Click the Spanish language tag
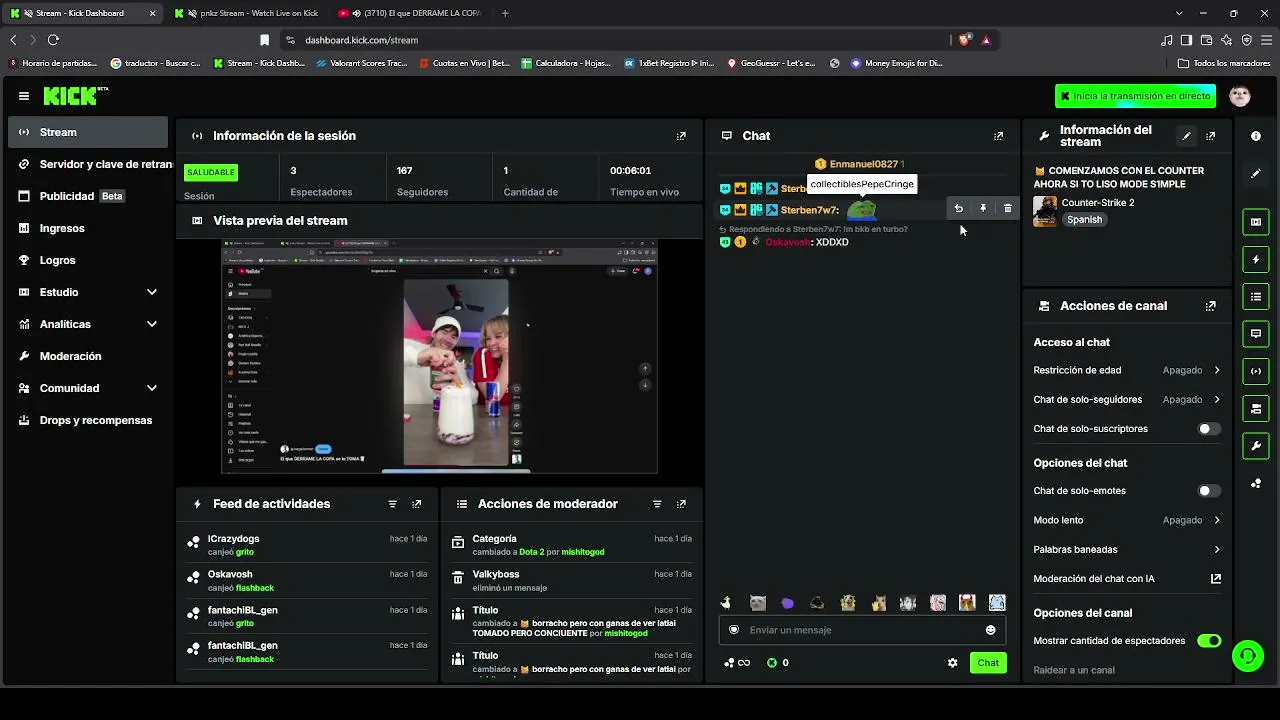This screenshot has height=720, width=1280. 1084,220
